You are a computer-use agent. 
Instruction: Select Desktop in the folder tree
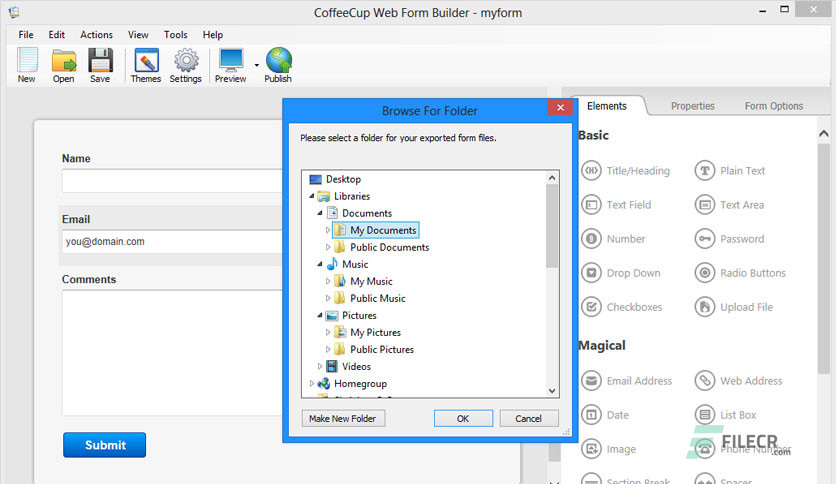click(x=343, y=179)
